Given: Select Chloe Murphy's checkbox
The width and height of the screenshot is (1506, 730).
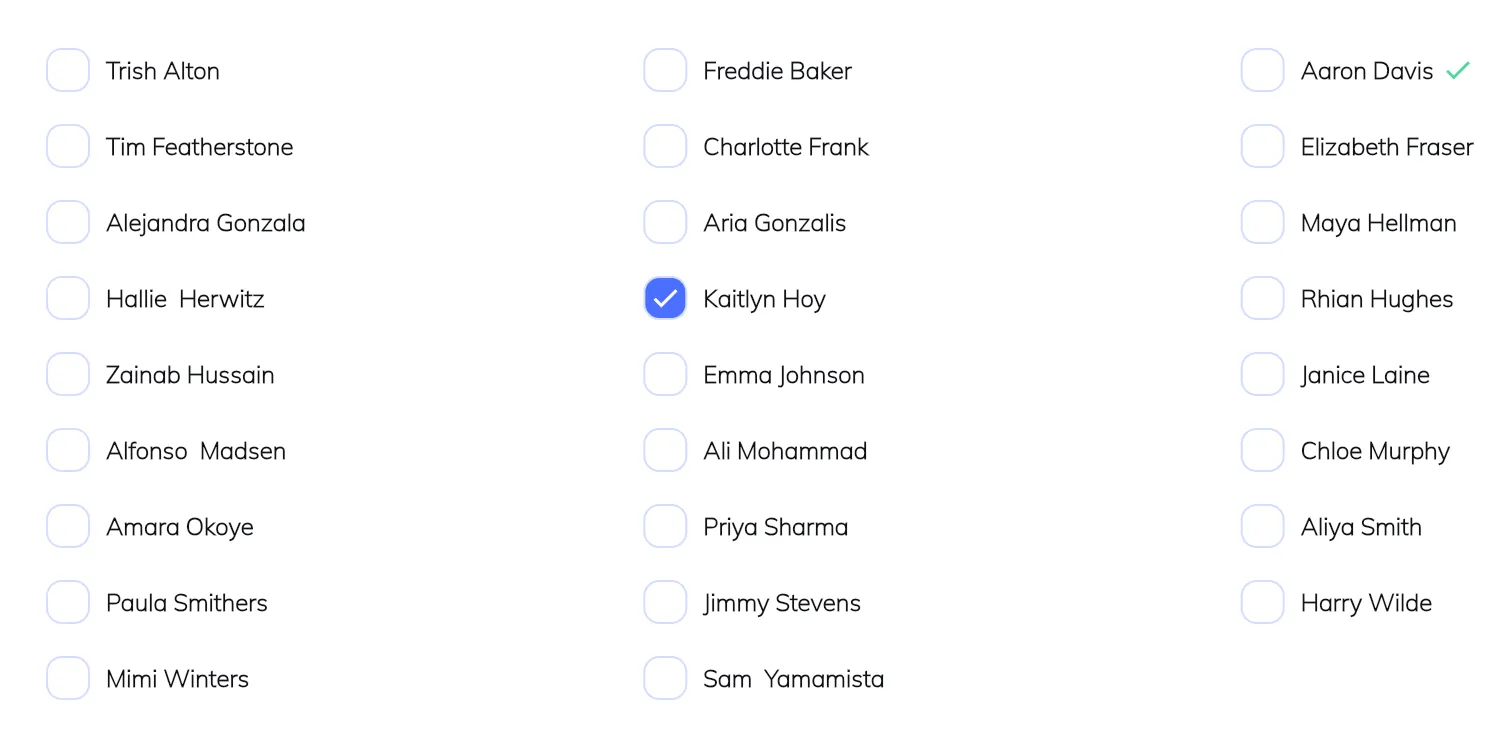Looking at the screenshot, I should coord(1262,451).
